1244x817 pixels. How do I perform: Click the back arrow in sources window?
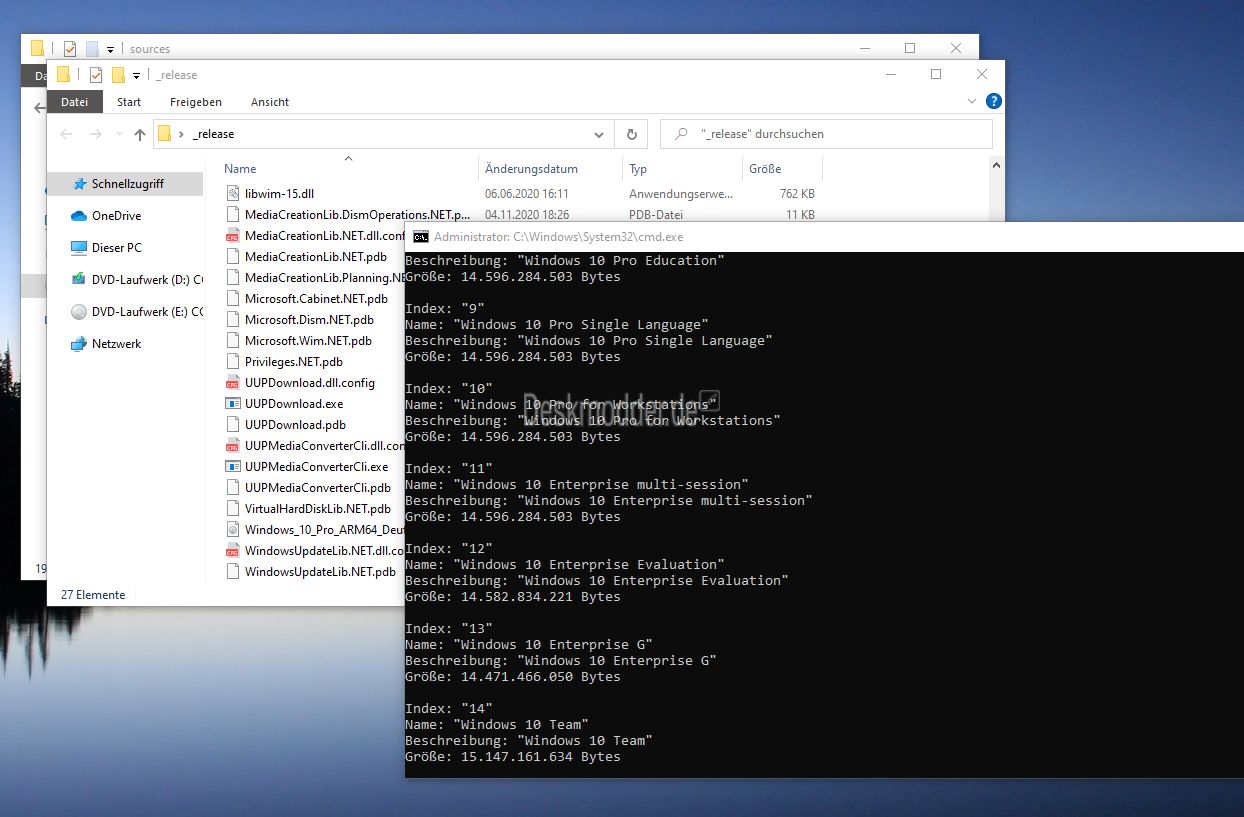click(39, 107)
